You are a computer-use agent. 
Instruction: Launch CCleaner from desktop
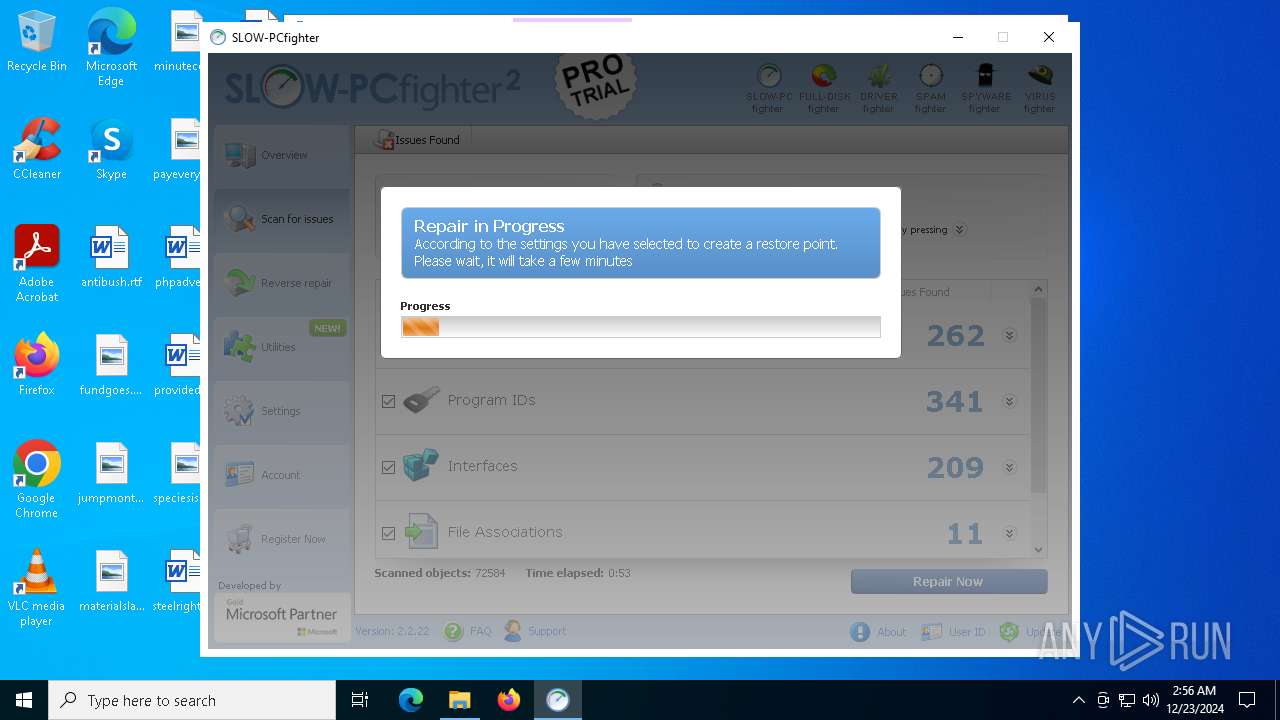click(37, 149)
